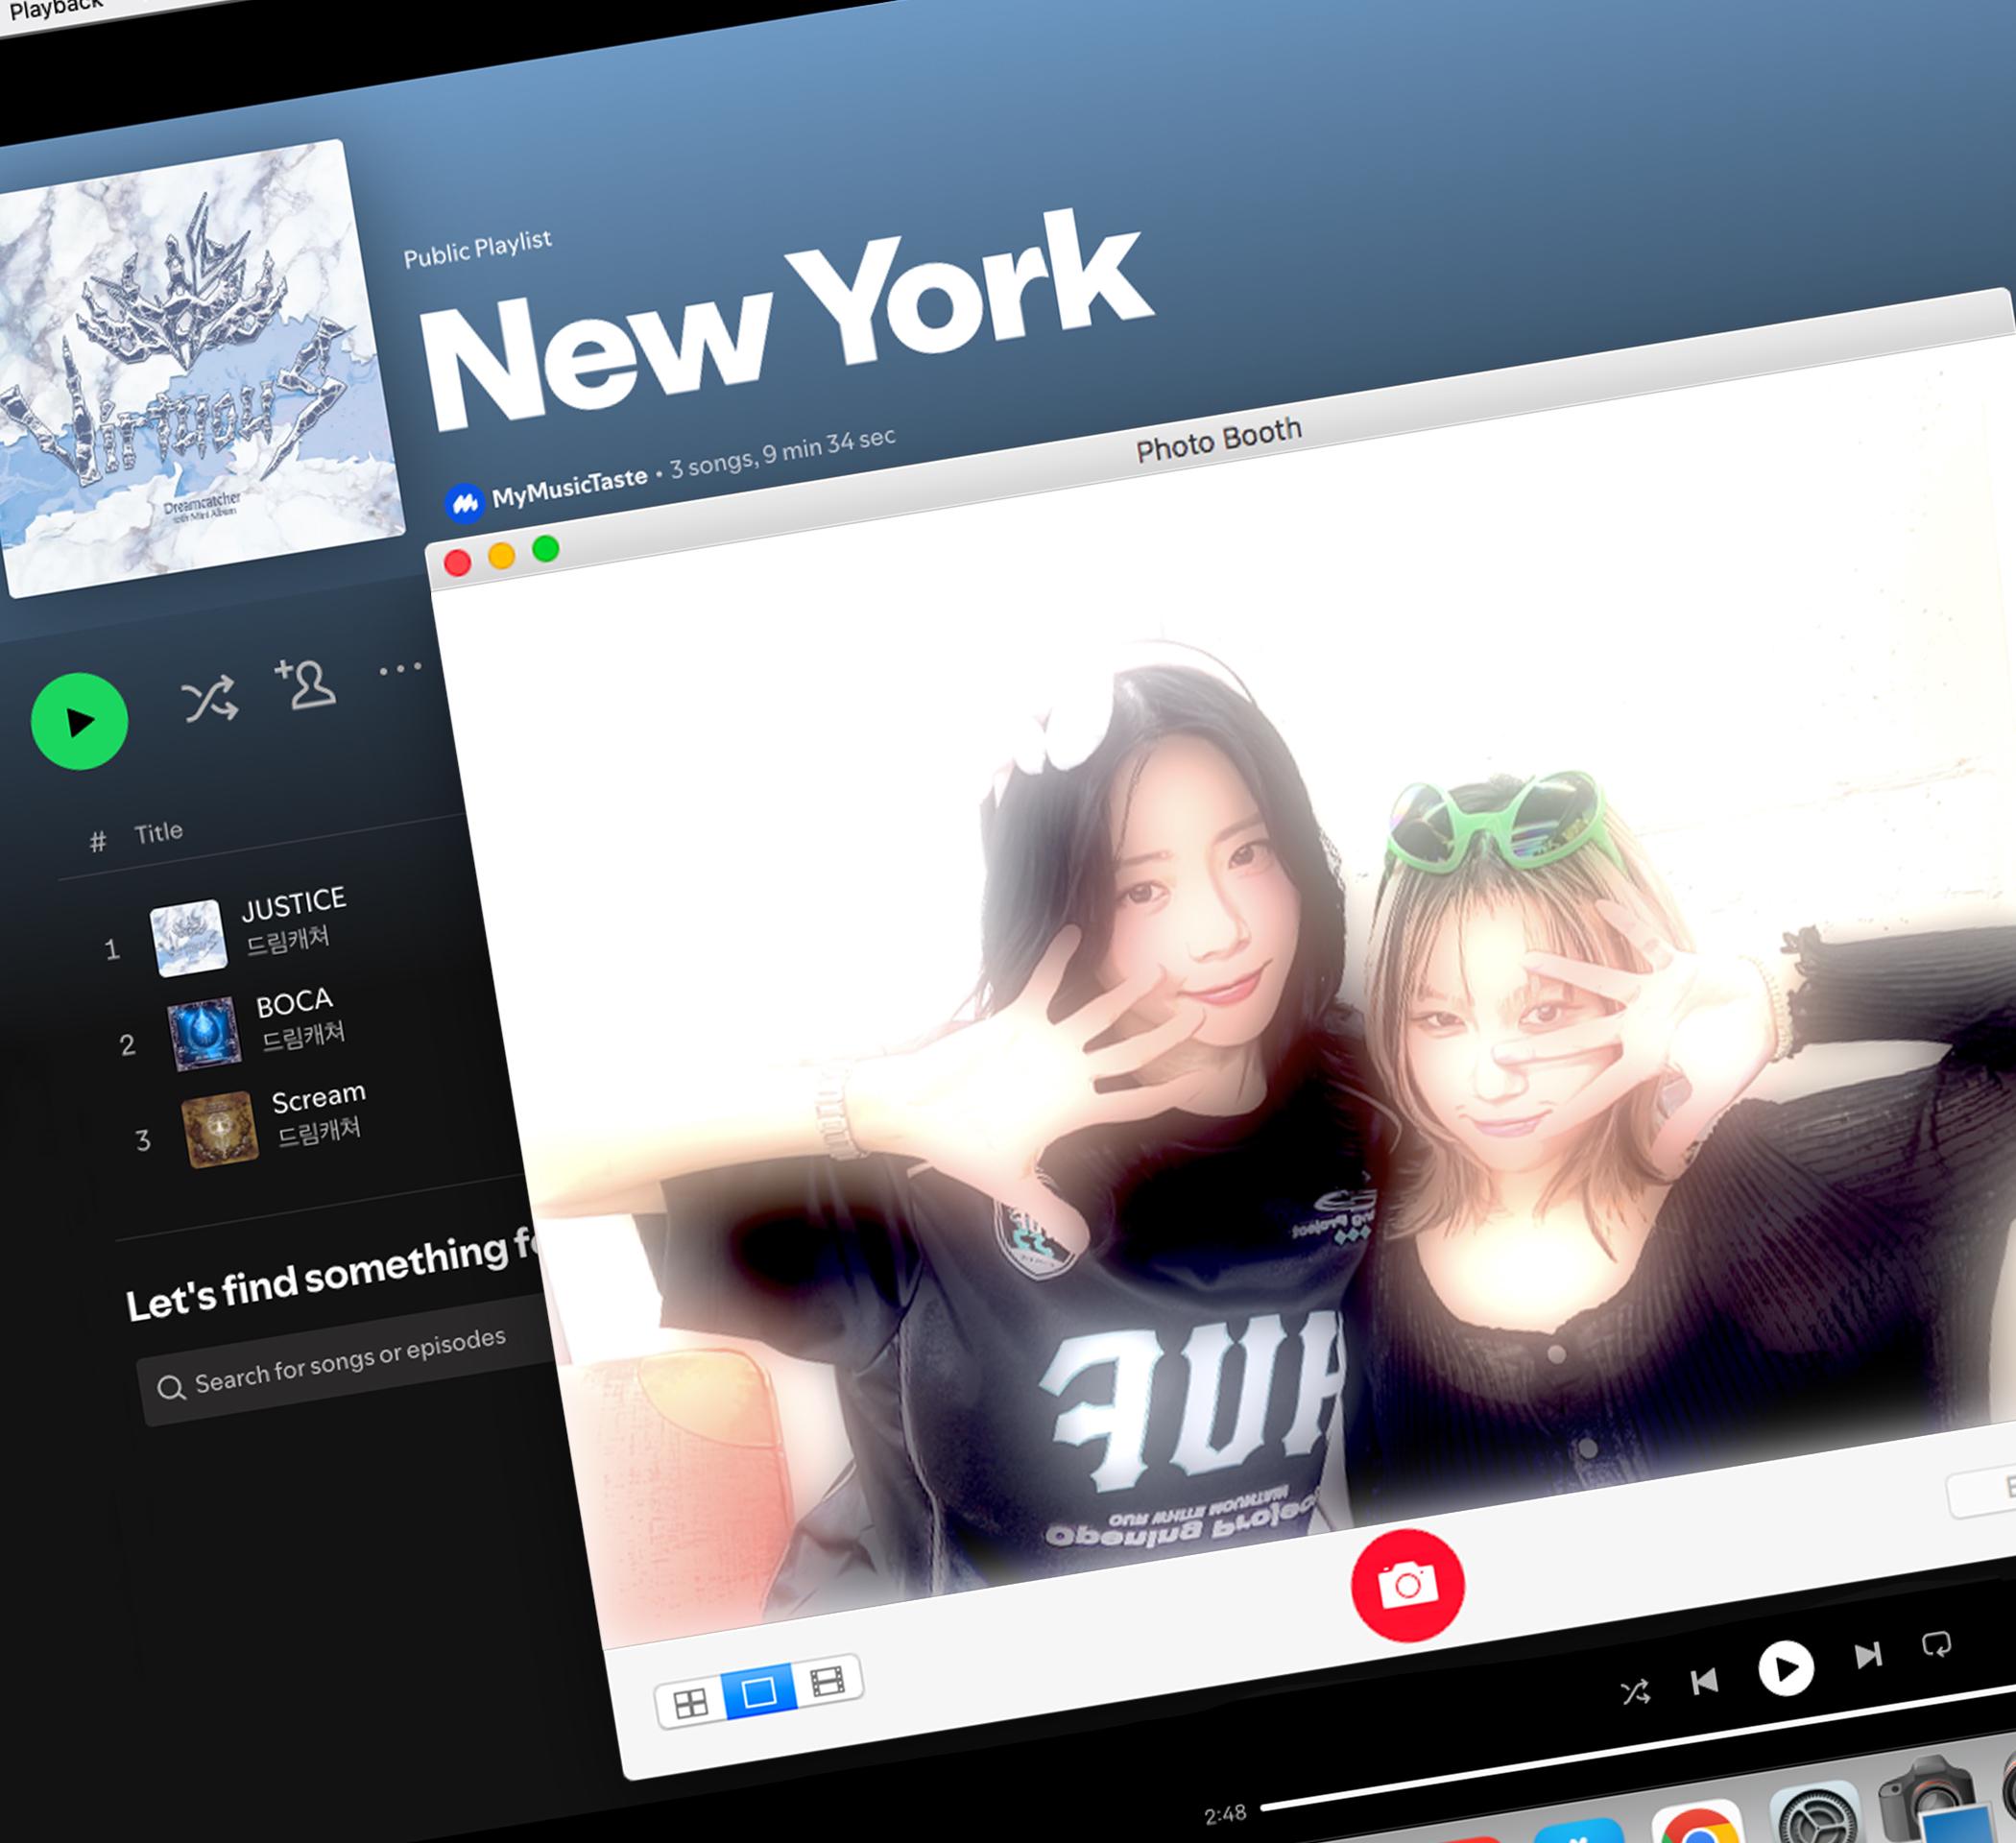This screenshot has height=1843, width=2016.
Task: Open Scream album art thumbnail
Action: 220,1129
